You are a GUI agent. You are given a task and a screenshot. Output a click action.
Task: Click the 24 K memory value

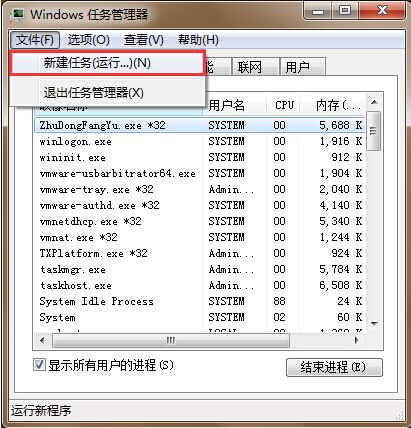[350, 301]
